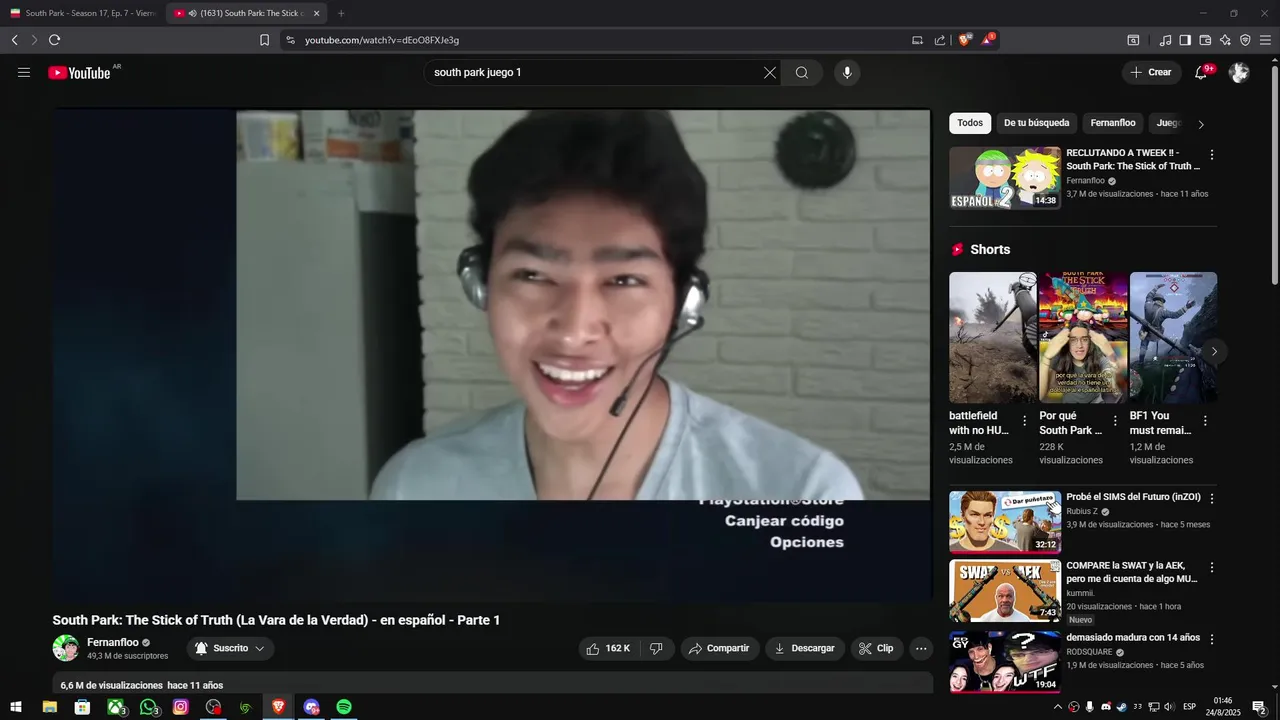The image size is (1280, 720).
Task: Toggle the browser sidebar panel
Action: pos(1185,40)
